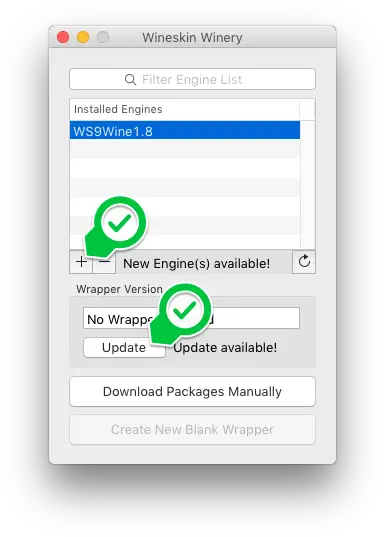The height and width of the screenshot is (537, 384).
Task: Click the magnifying glass search icon
Action: pos(130,79)
